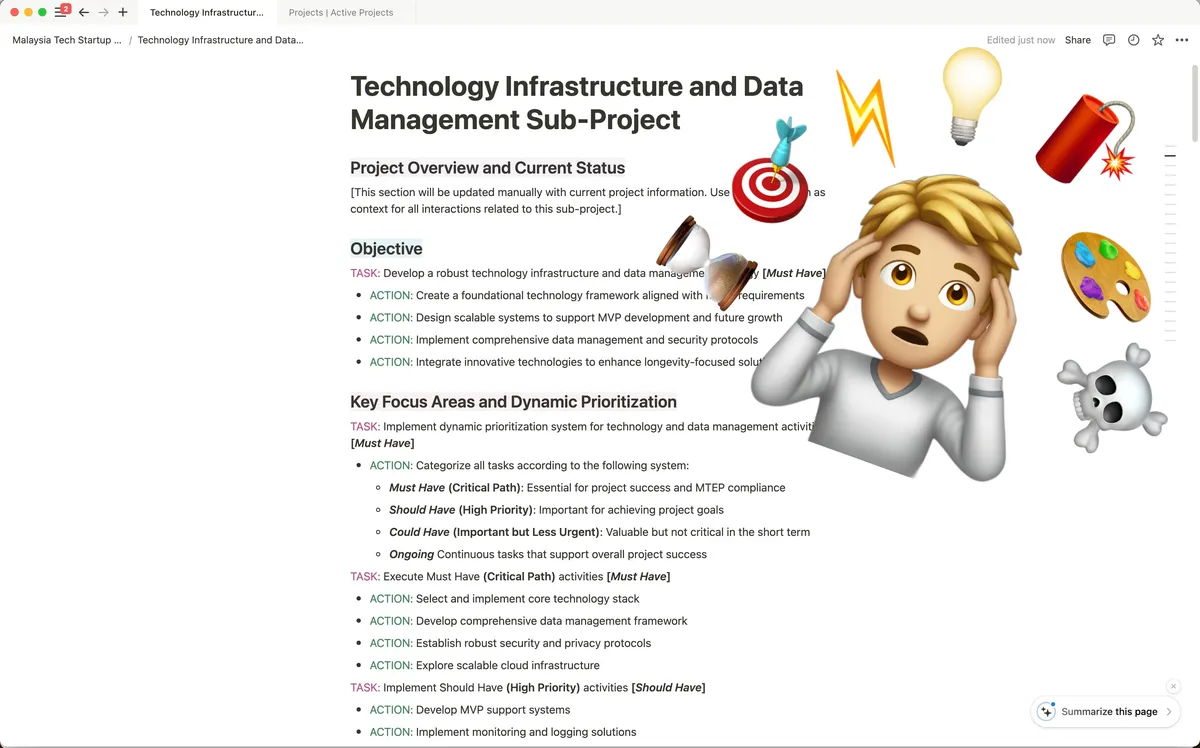The image size is (1200, 748).
Task: Click the Share button
Action: click(1077, 40)
